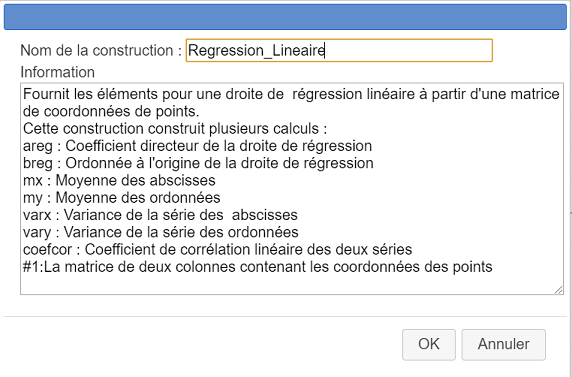Cancel the dialog with Annuler
Screen dimensions: 572x377
[x=503, y=345]
